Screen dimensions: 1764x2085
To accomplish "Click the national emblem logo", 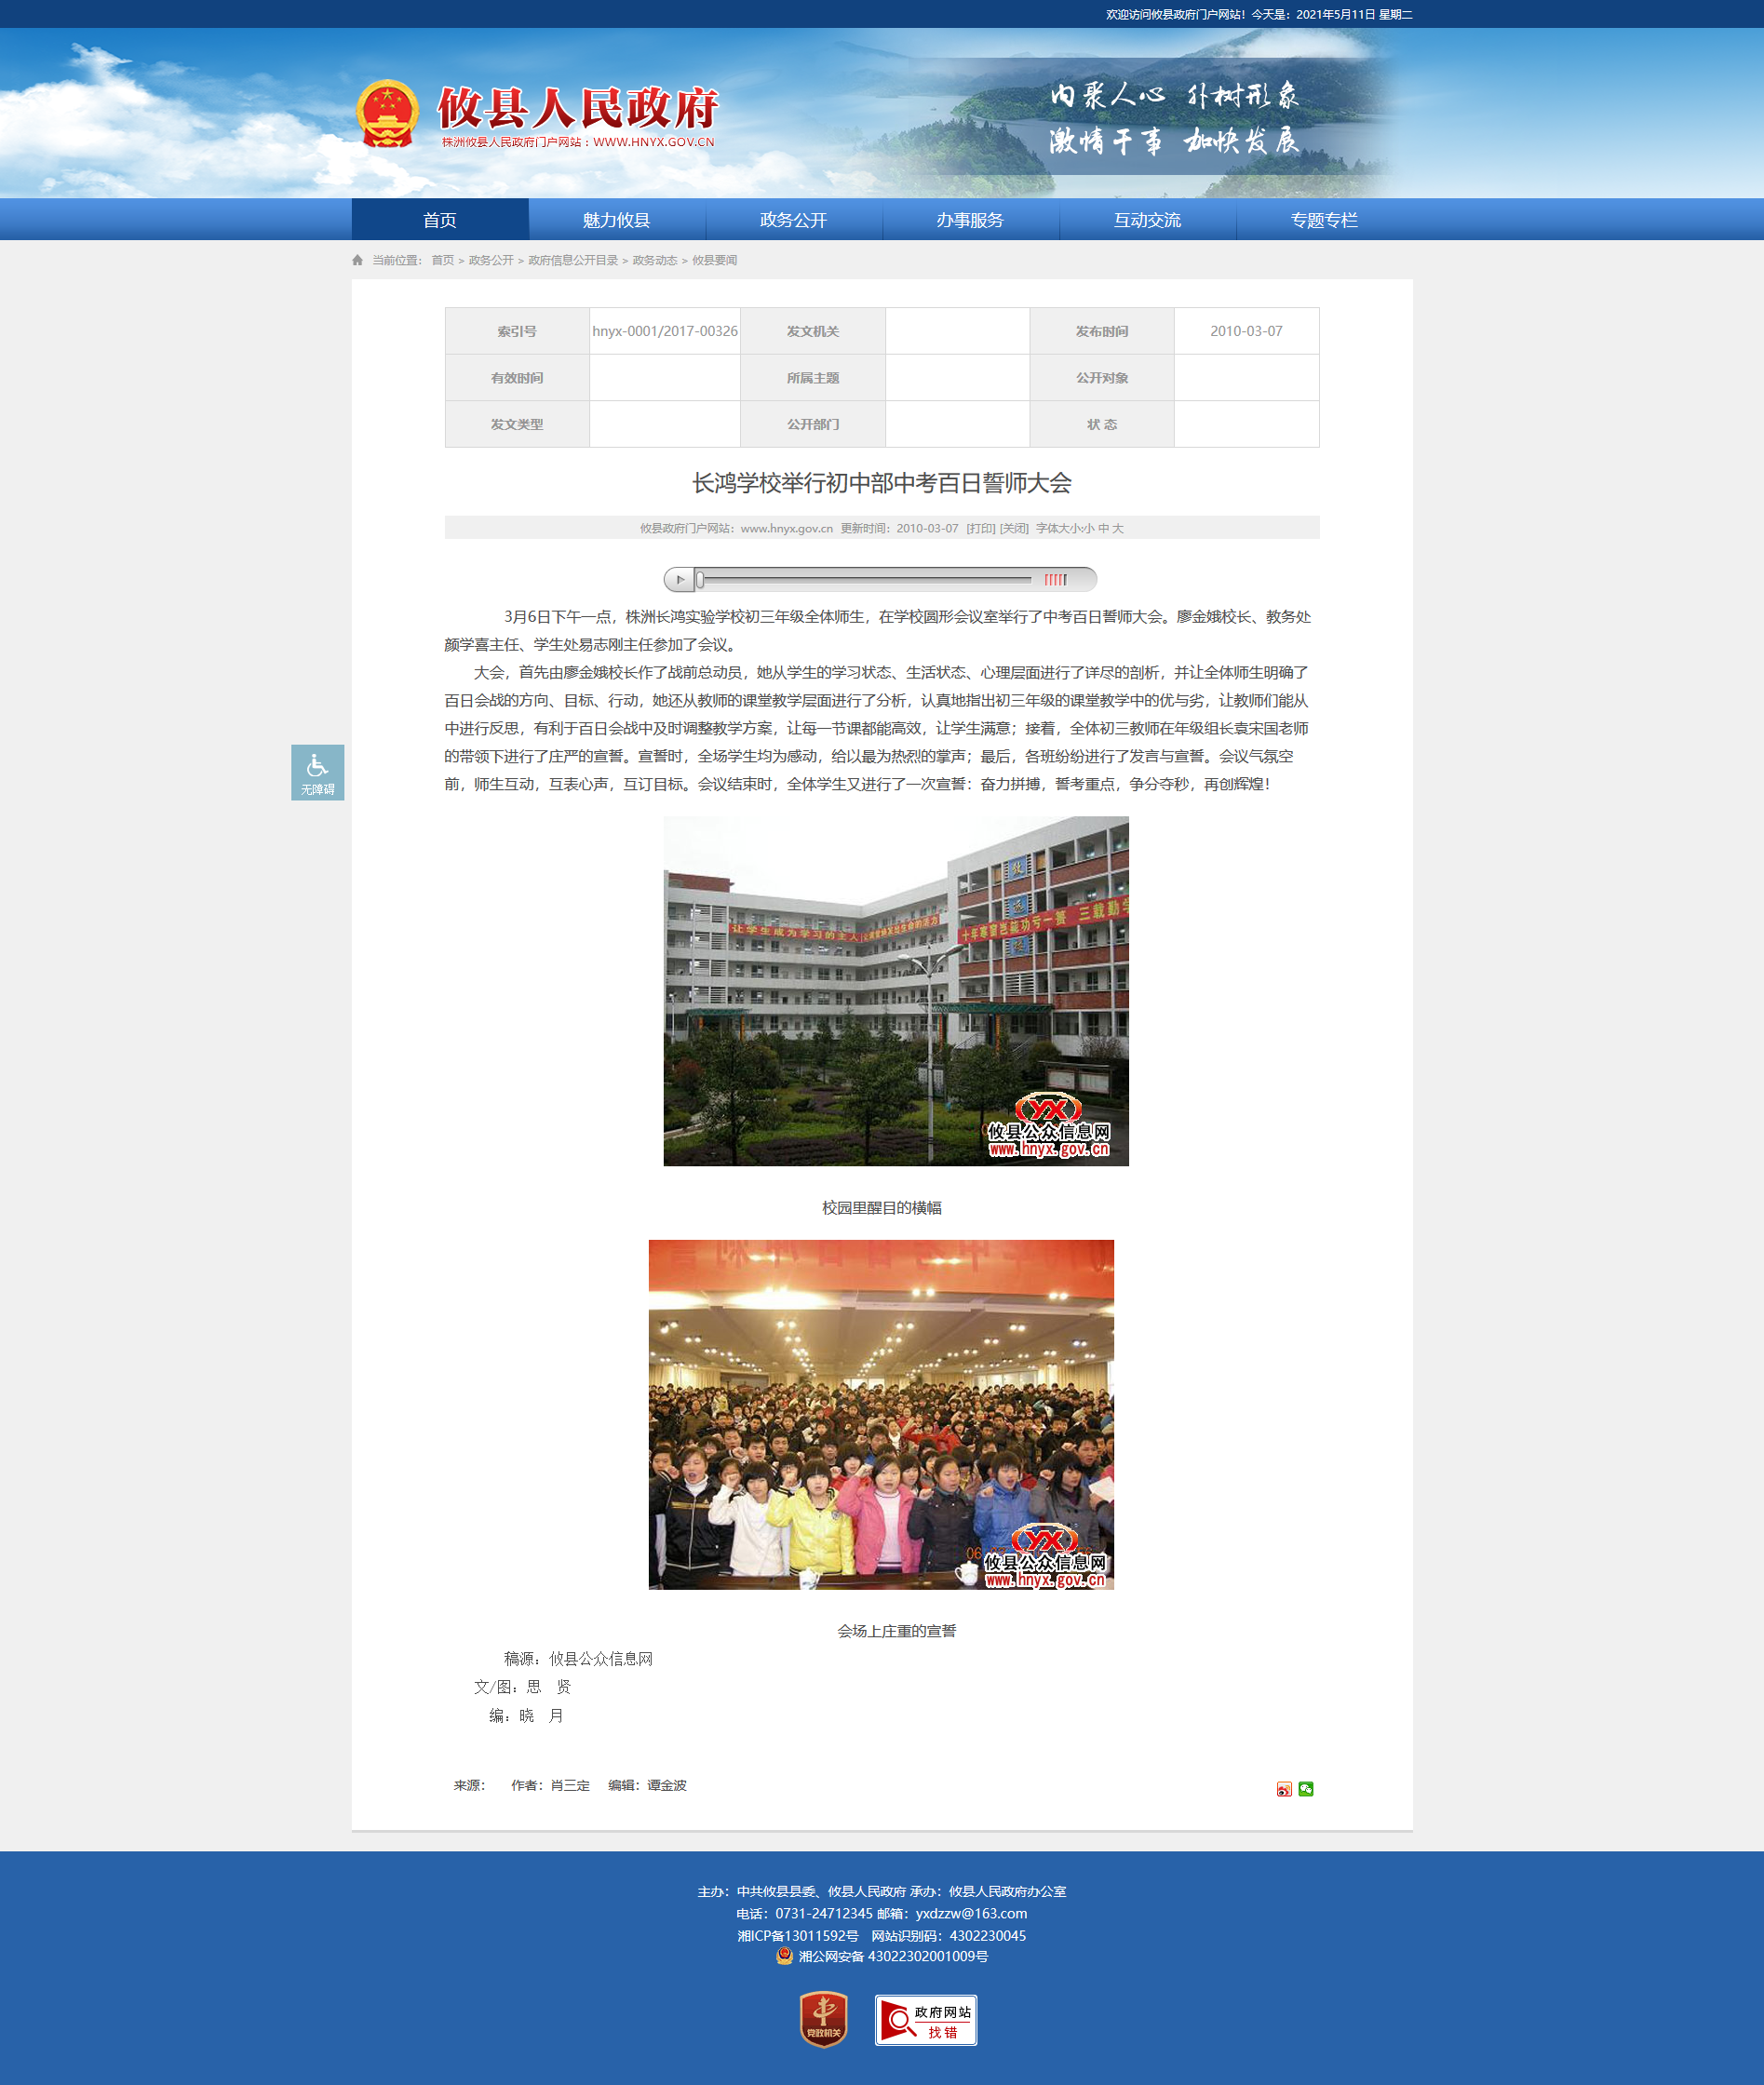I will (x=387, y=114).
